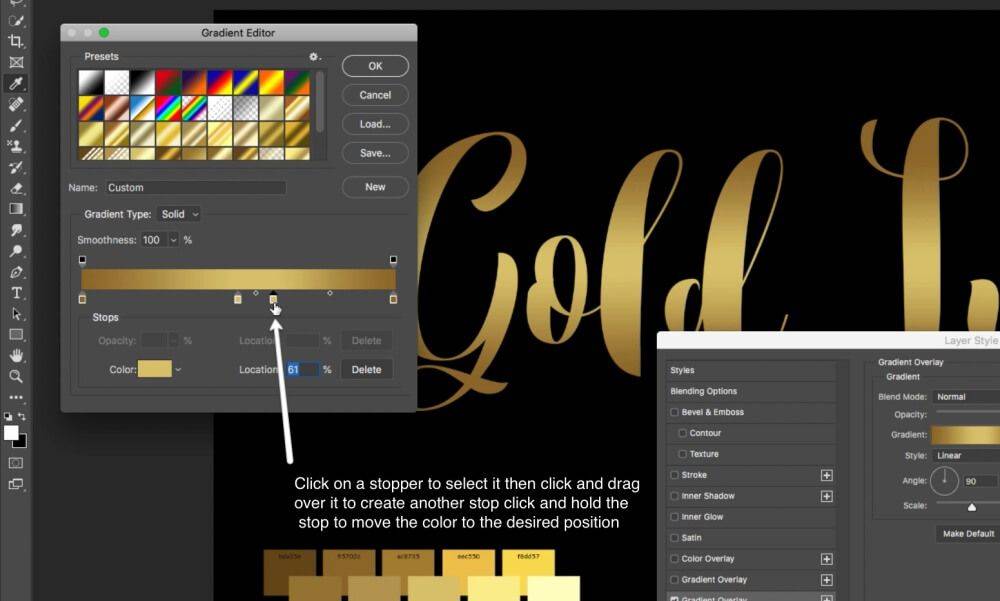Select the Hand tool

16,355
